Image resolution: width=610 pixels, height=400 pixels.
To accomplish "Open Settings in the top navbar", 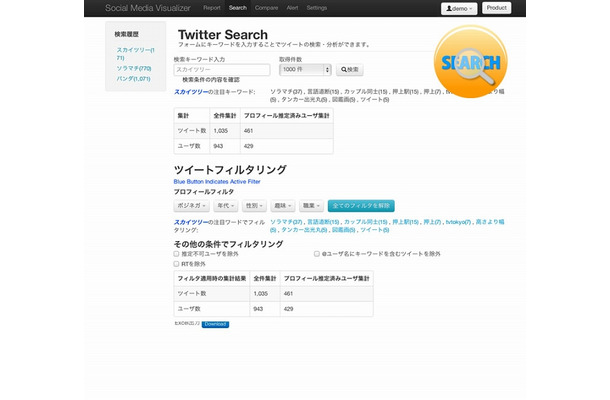I will [317, 8].
